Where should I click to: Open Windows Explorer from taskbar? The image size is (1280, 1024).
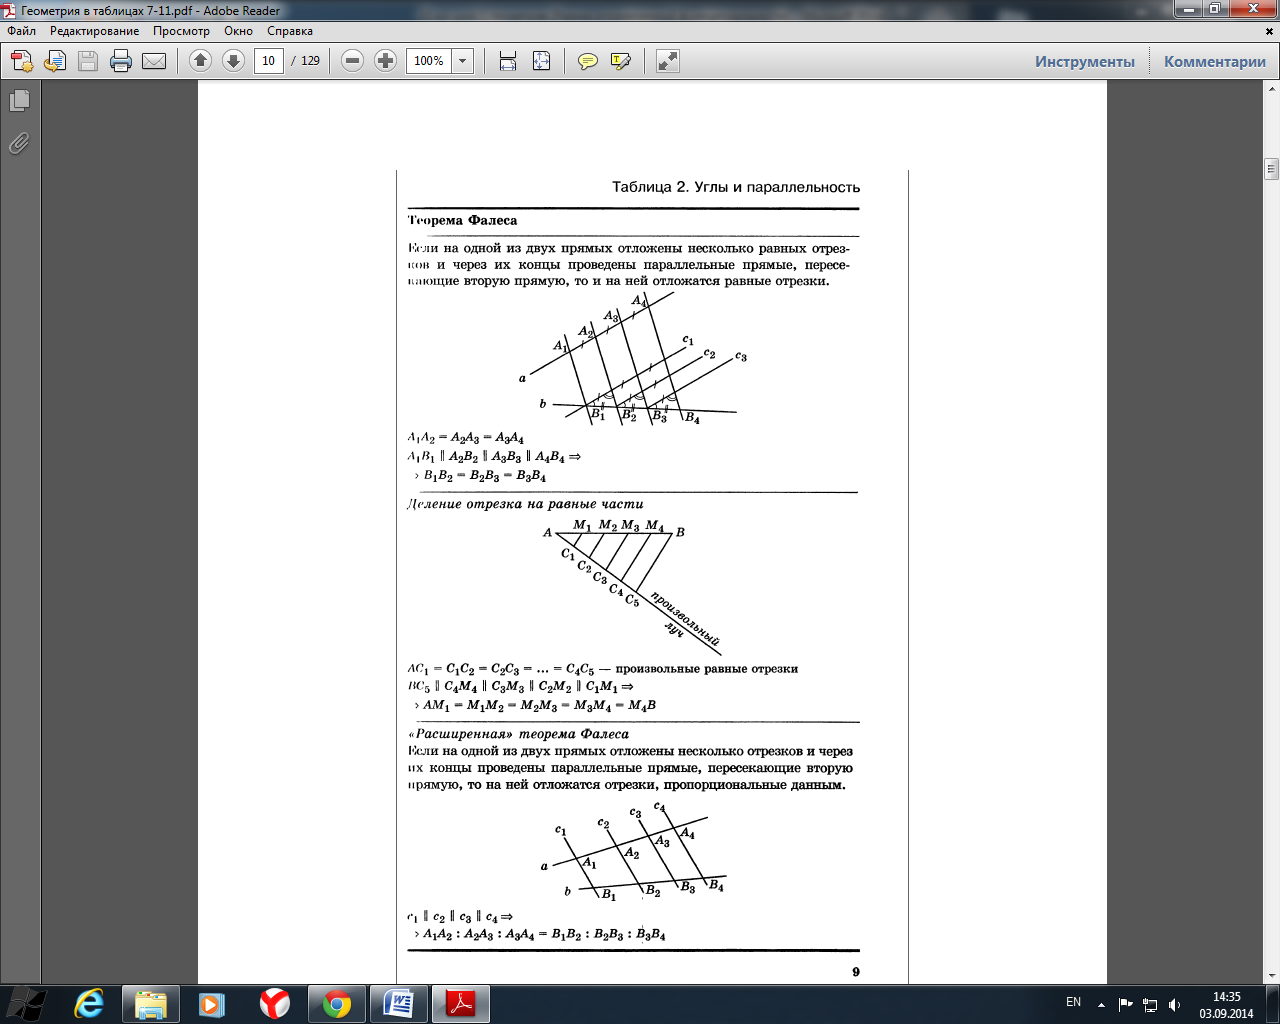click(151, 1004)
